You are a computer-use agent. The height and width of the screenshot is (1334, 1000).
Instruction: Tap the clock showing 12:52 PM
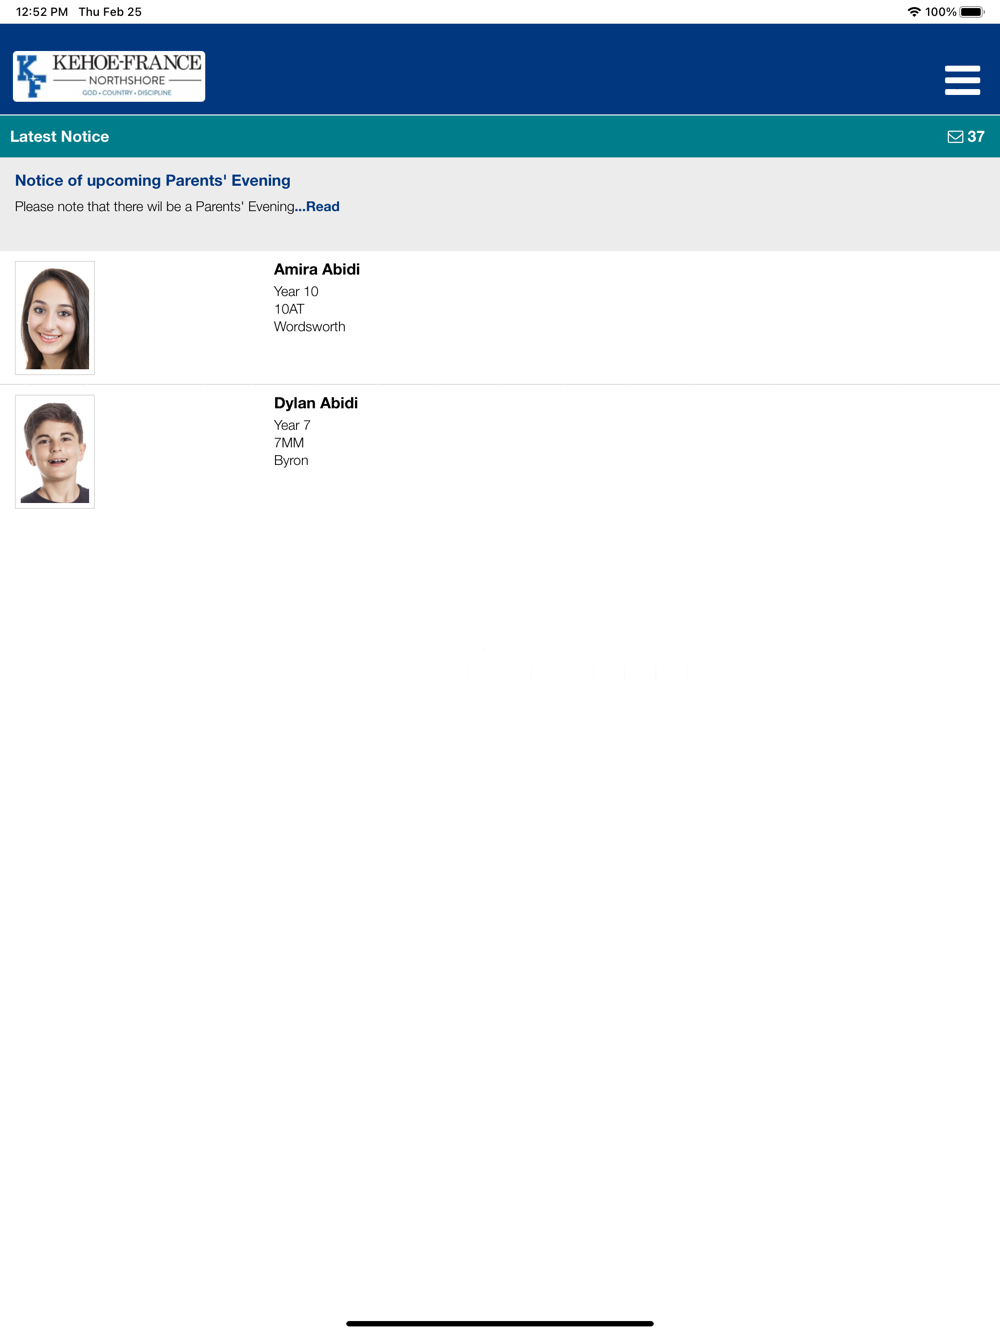(x=42, y=12)
